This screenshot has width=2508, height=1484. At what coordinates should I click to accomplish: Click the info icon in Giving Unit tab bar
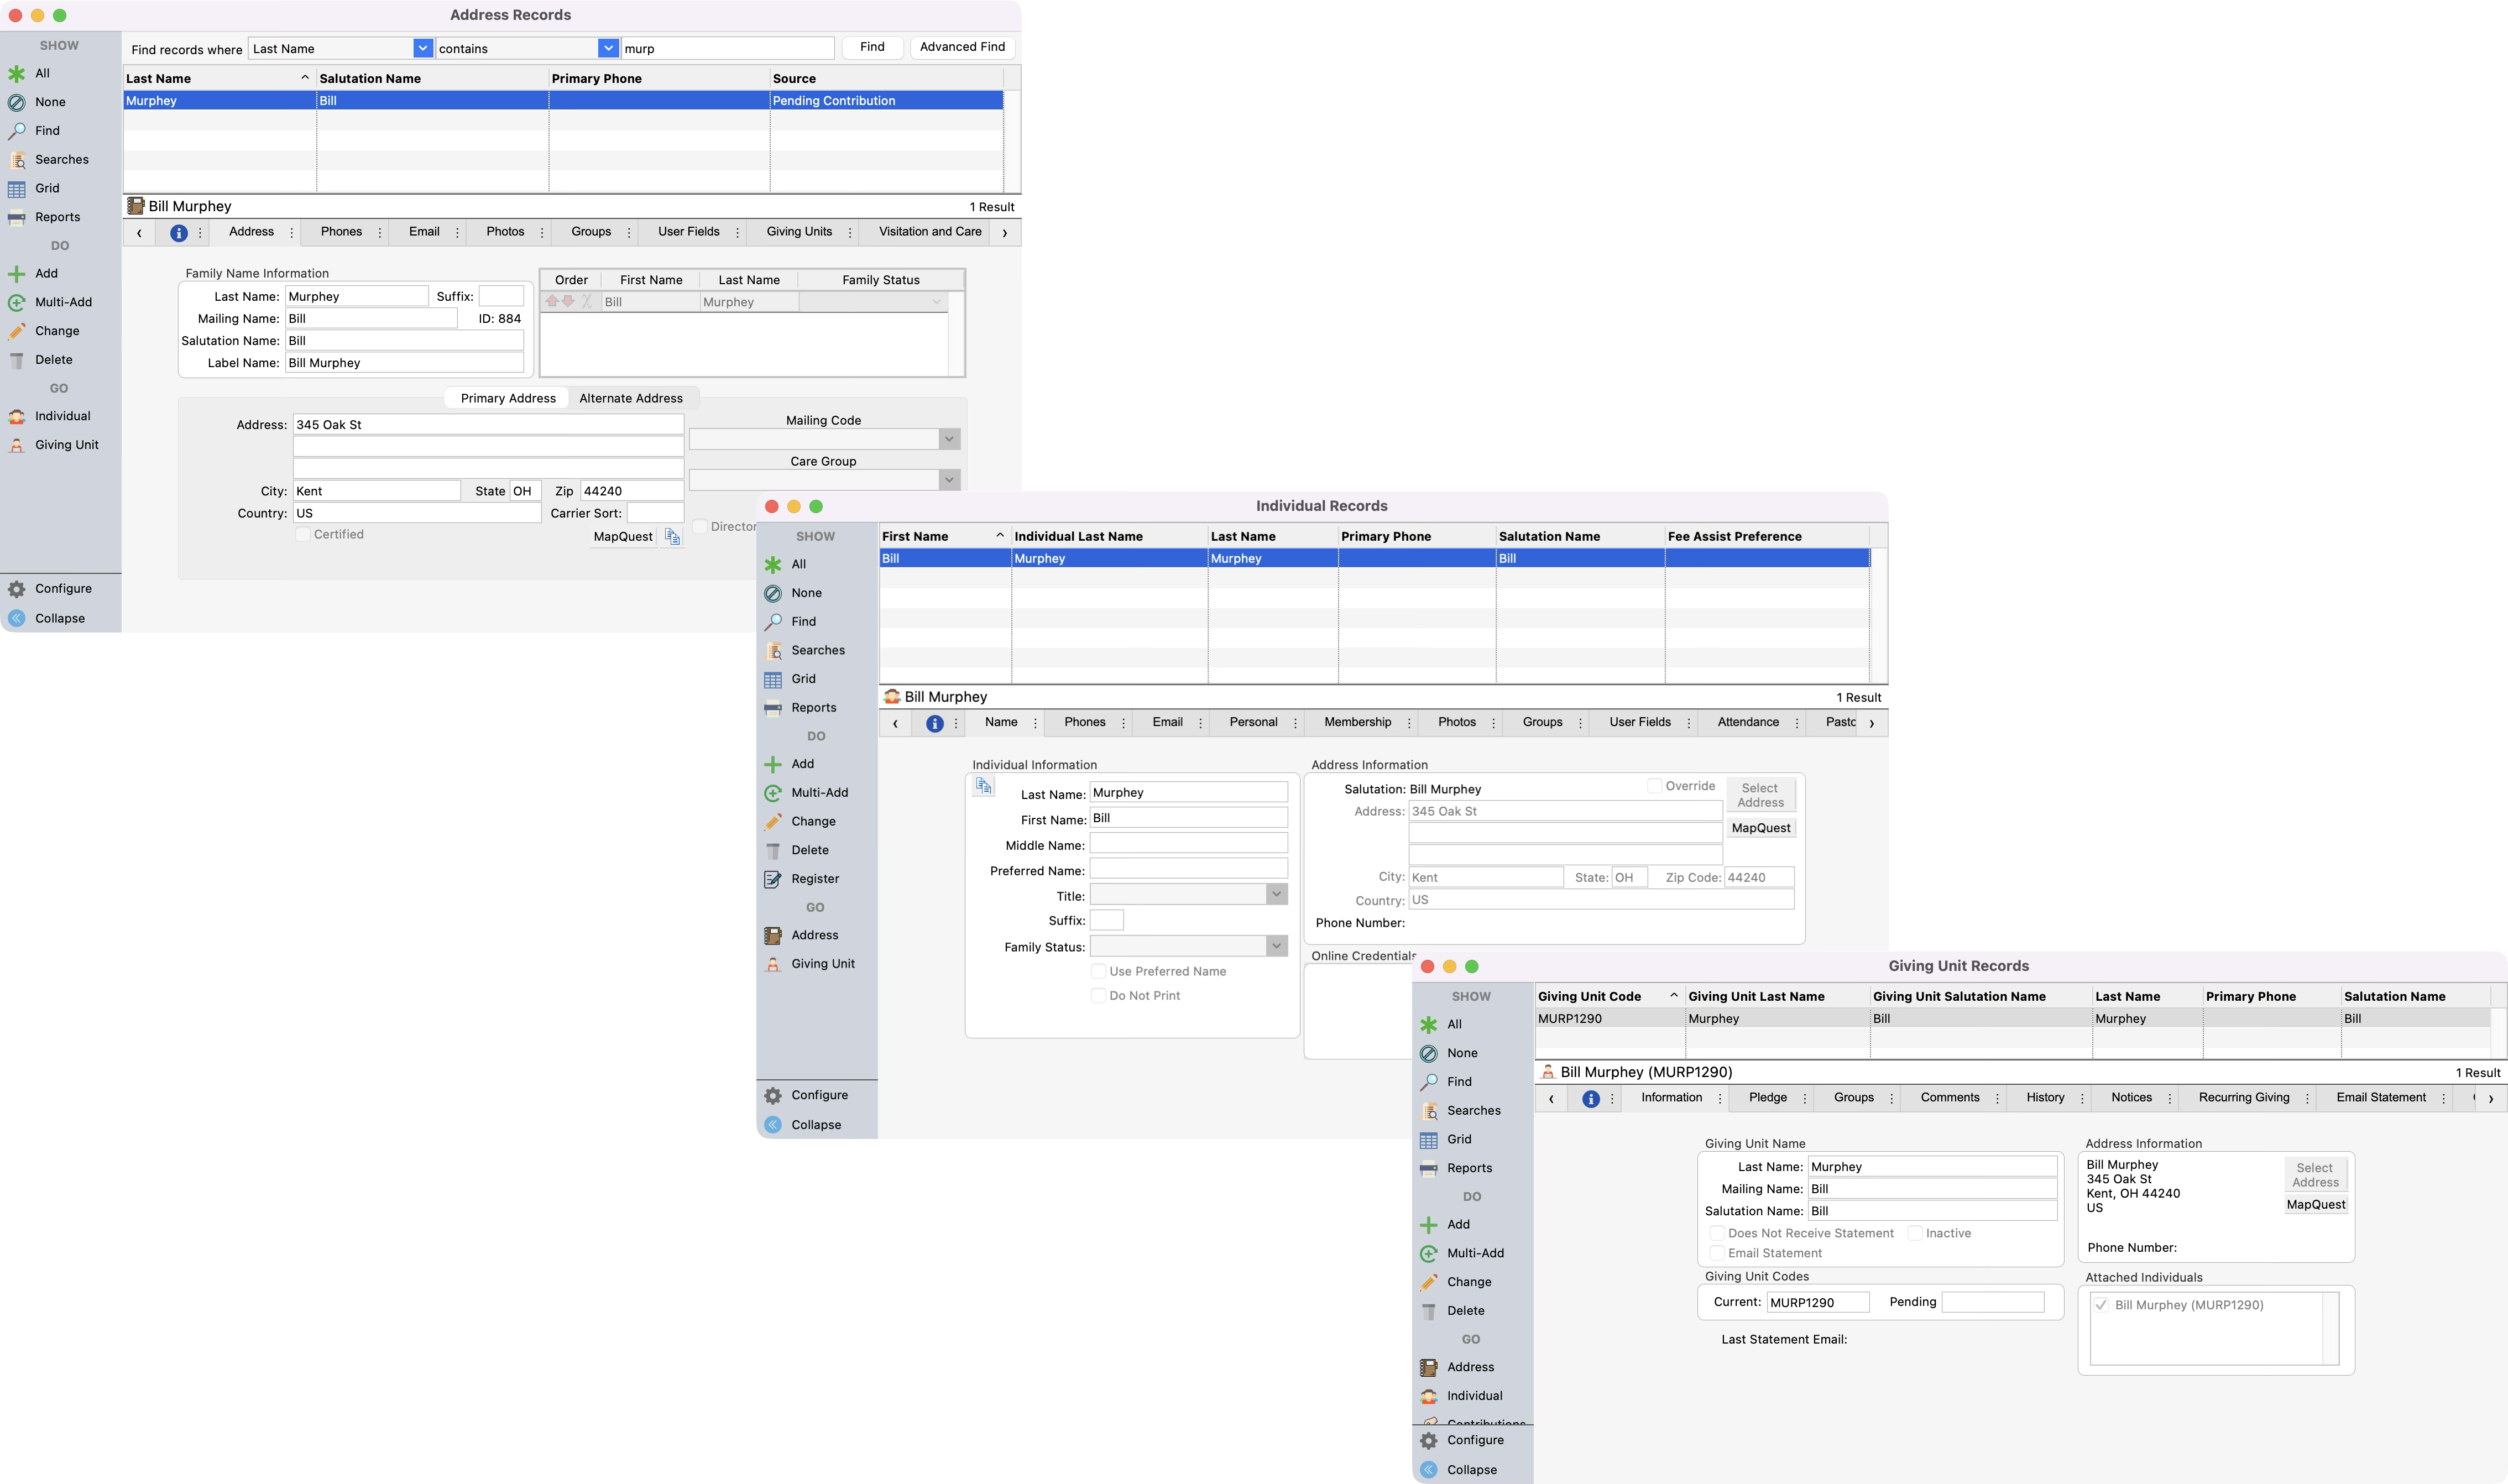[x=1591, y=1099]
